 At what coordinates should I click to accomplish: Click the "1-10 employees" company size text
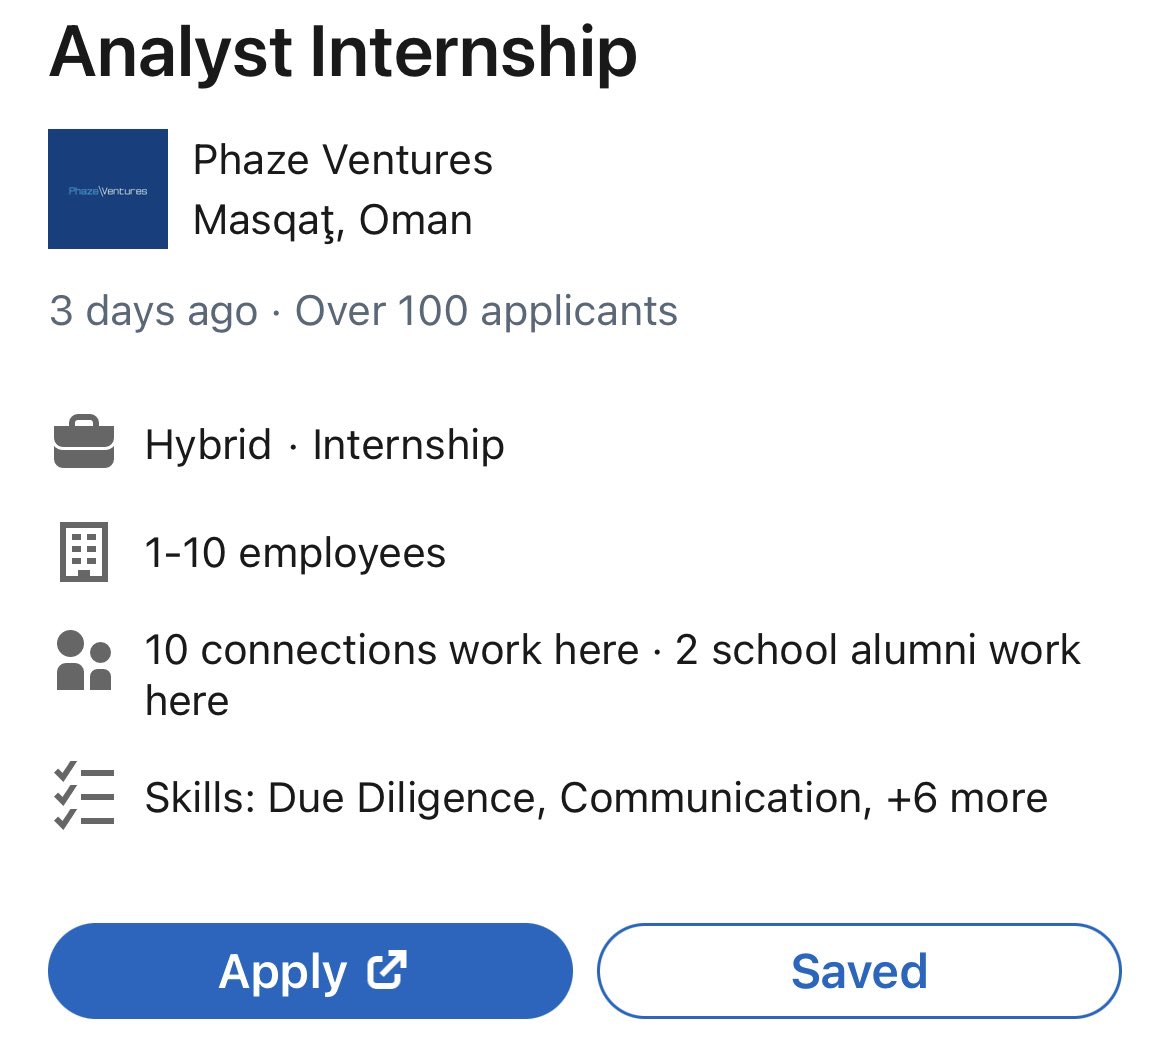(295, 553)
